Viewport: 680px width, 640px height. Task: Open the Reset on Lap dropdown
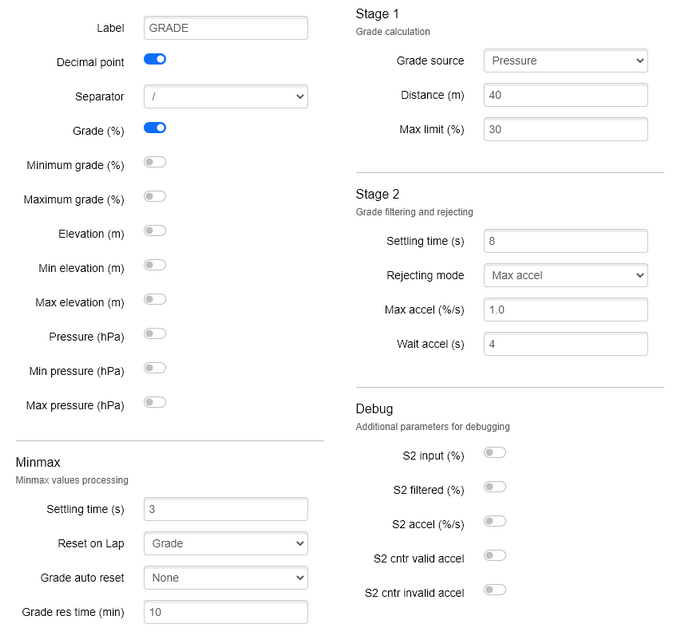pyautogui.click(x=226, y=543)
